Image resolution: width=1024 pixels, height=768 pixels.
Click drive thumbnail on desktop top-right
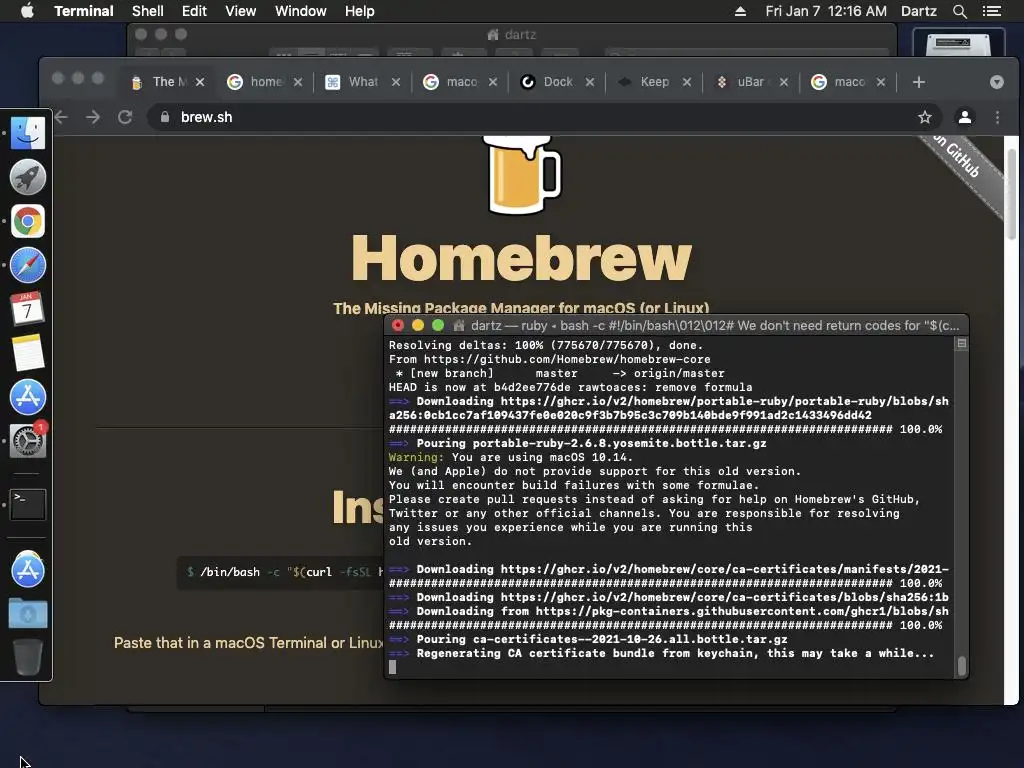point(958,43)
